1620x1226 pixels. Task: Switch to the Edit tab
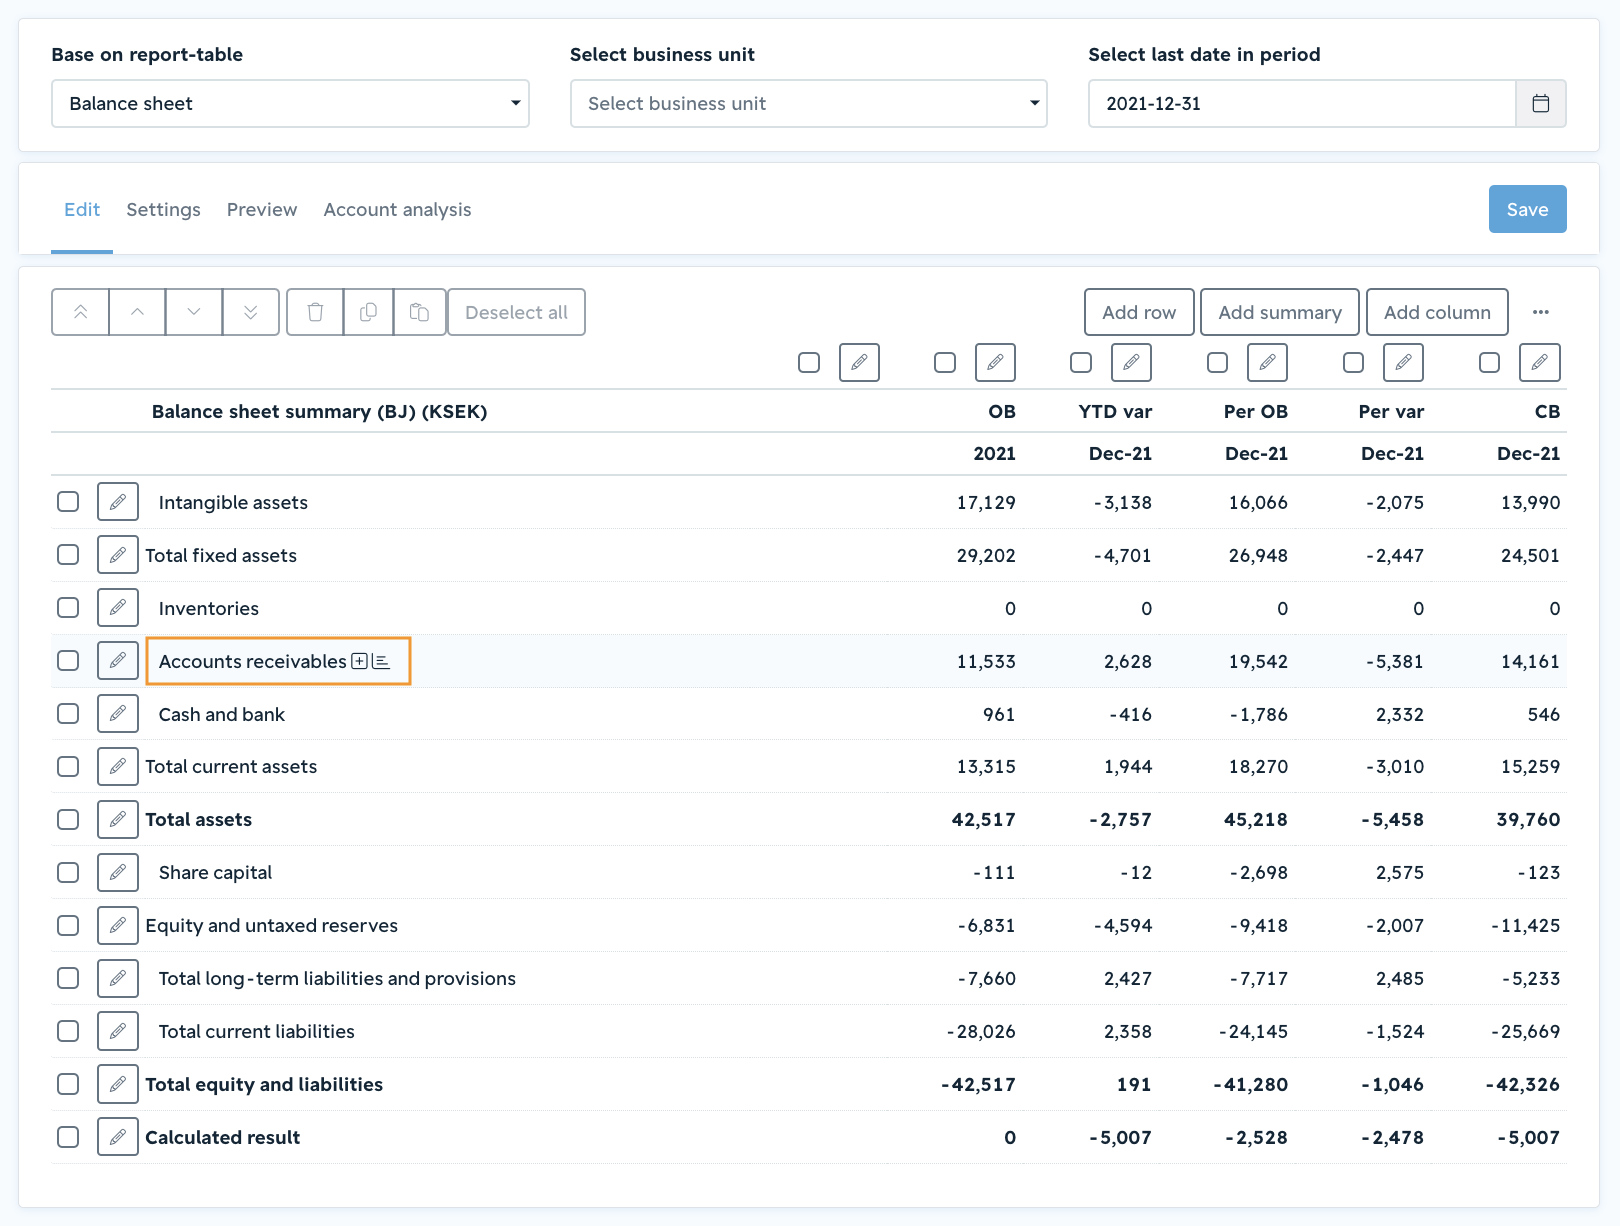(x=82, y=209)
